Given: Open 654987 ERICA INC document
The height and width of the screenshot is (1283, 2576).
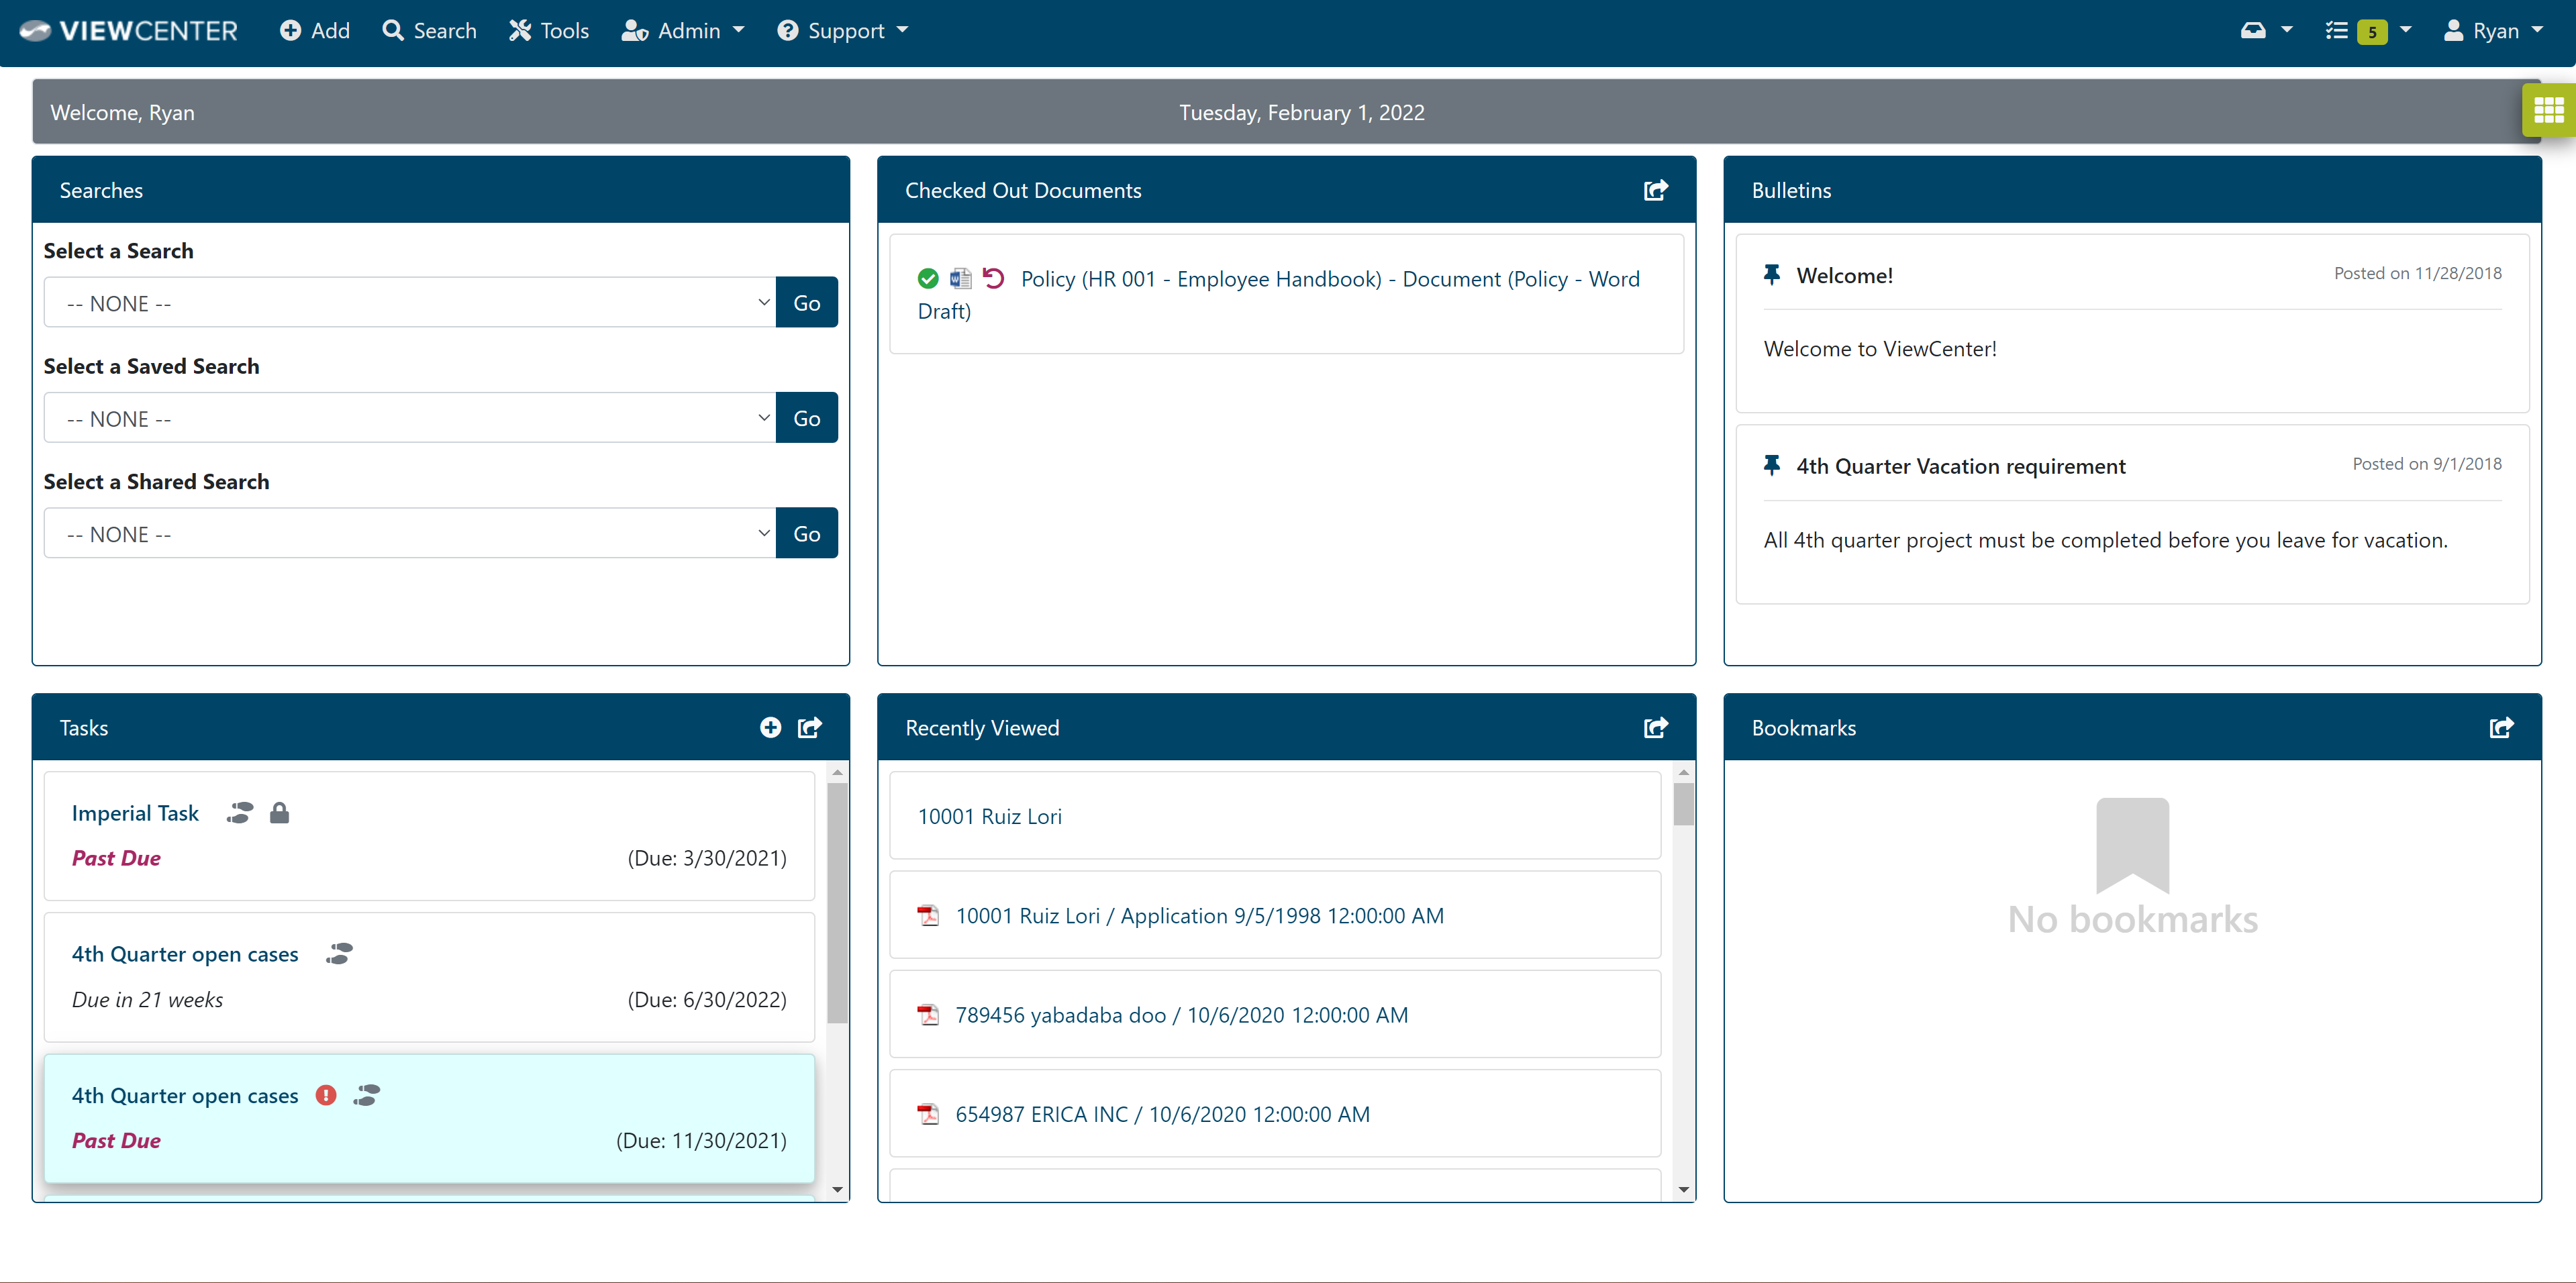Looking at the screenshot, I should click(x=1163, y=1114).
